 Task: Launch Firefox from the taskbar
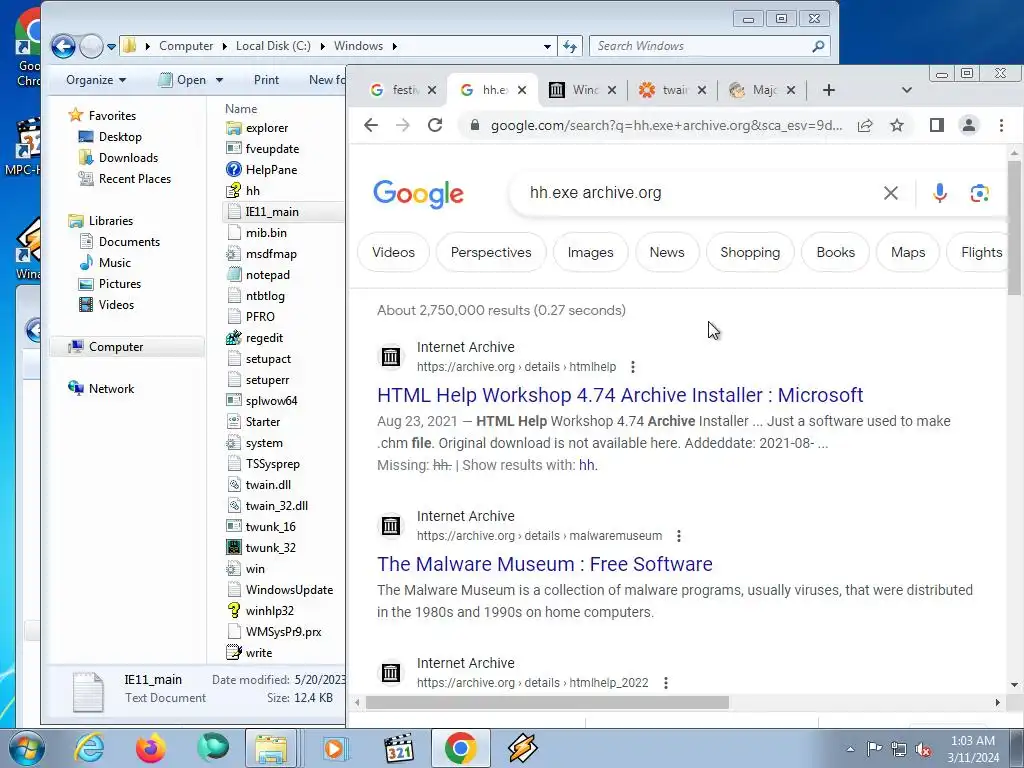150,748
